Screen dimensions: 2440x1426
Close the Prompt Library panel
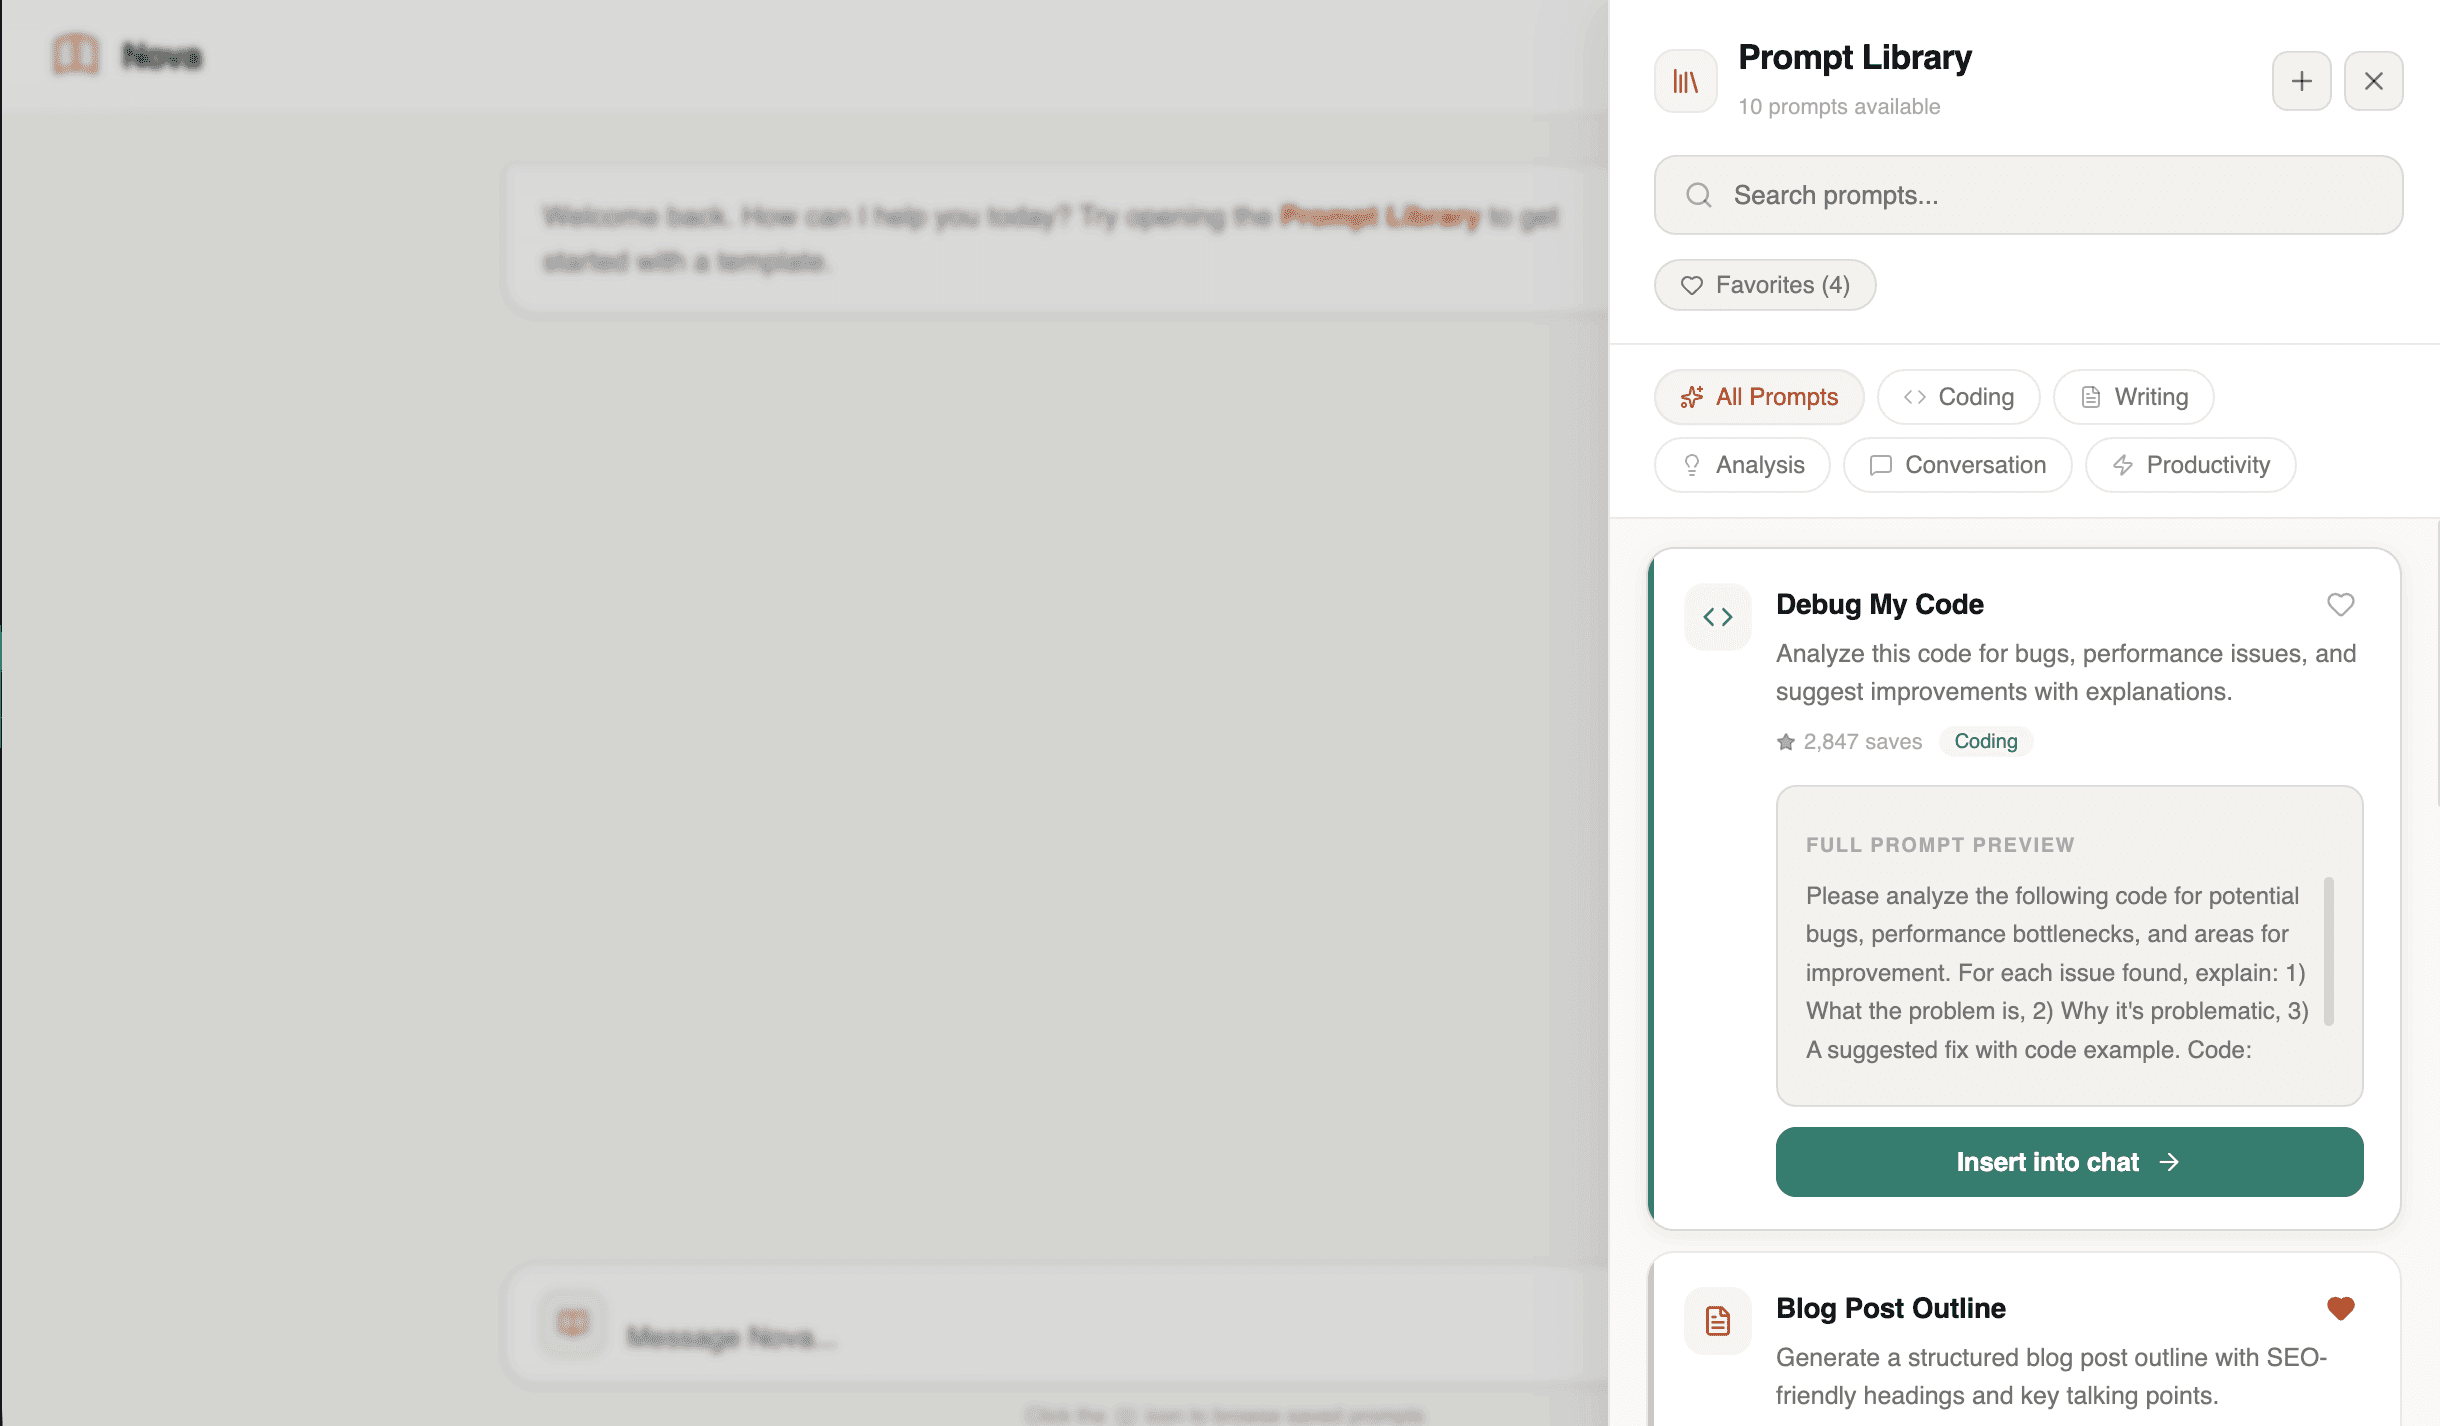tap(2373, 81)
